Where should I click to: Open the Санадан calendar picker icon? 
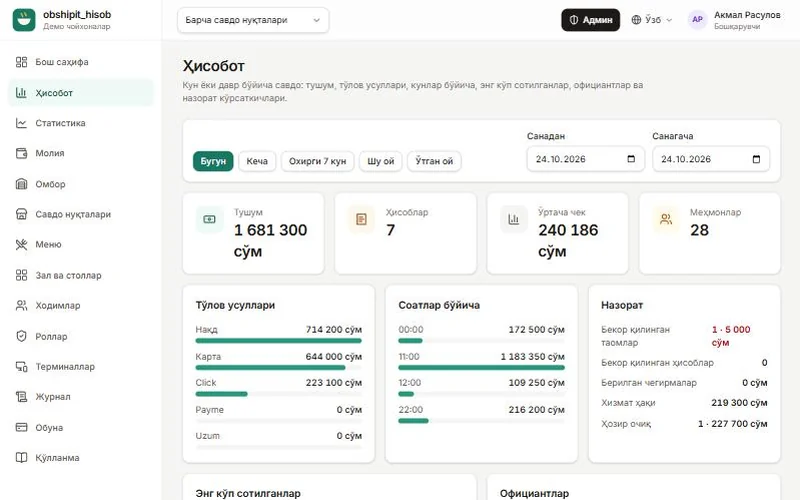(x=631, y=159)
